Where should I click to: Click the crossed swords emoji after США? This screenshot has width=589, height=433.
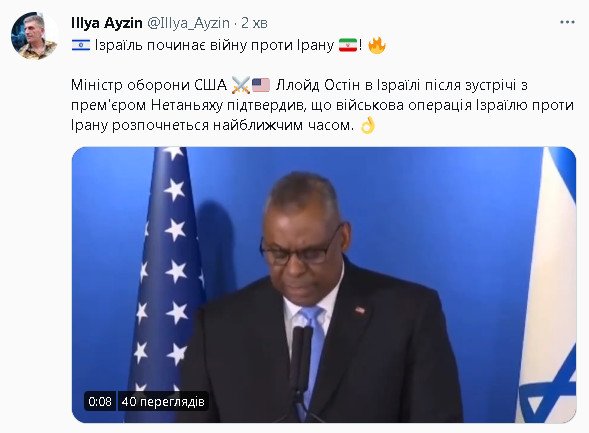[241, 85]
